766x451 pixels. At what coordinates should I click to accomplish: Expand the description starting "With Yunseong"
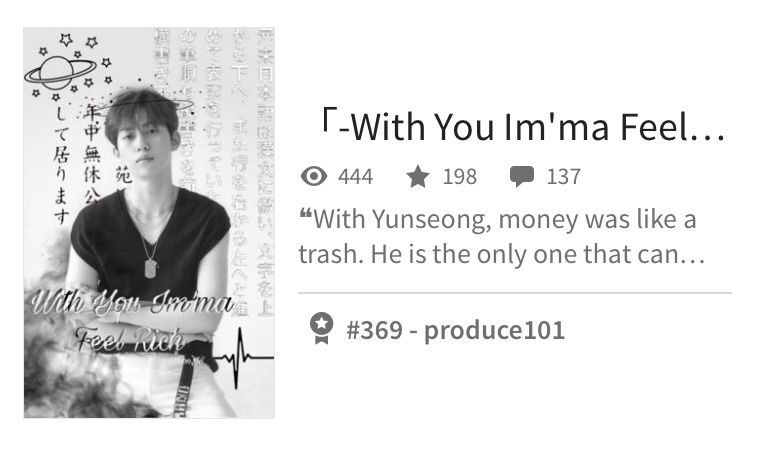pos(502,236)
